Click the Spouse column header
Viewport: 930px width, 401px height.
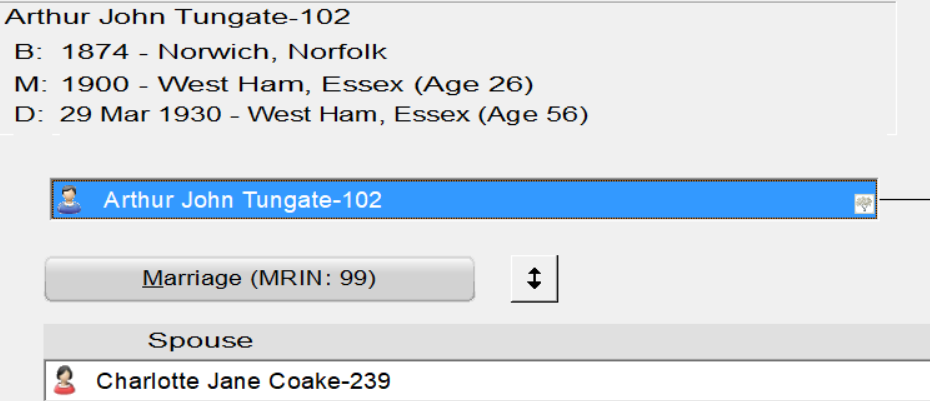click(200, 340)
